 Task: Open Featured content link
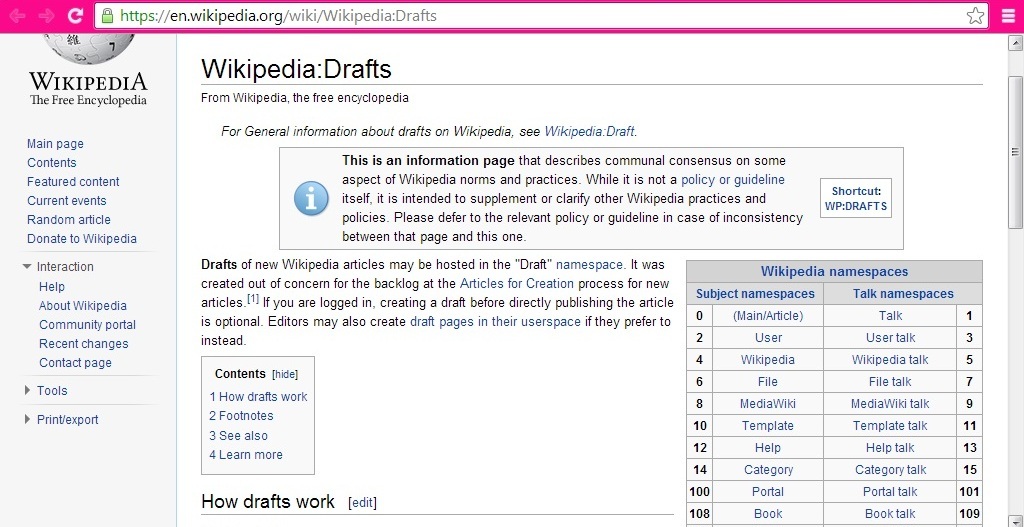pos(73,182)
